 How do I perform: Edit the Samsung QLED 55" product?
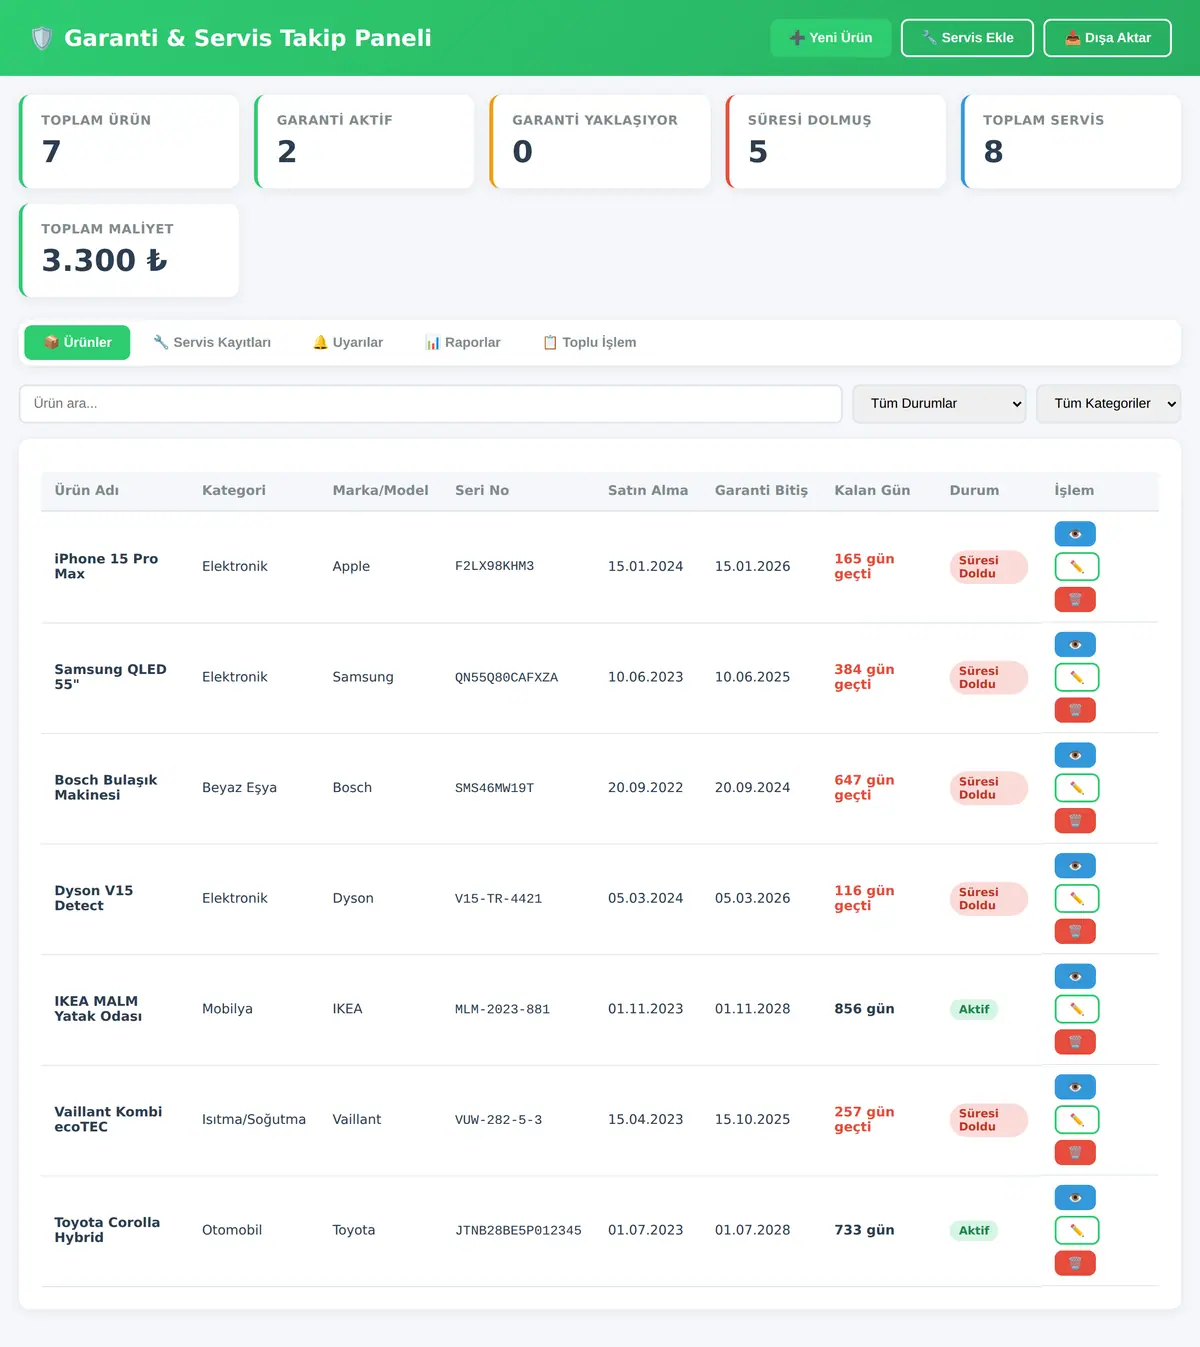coord(1077,677)
